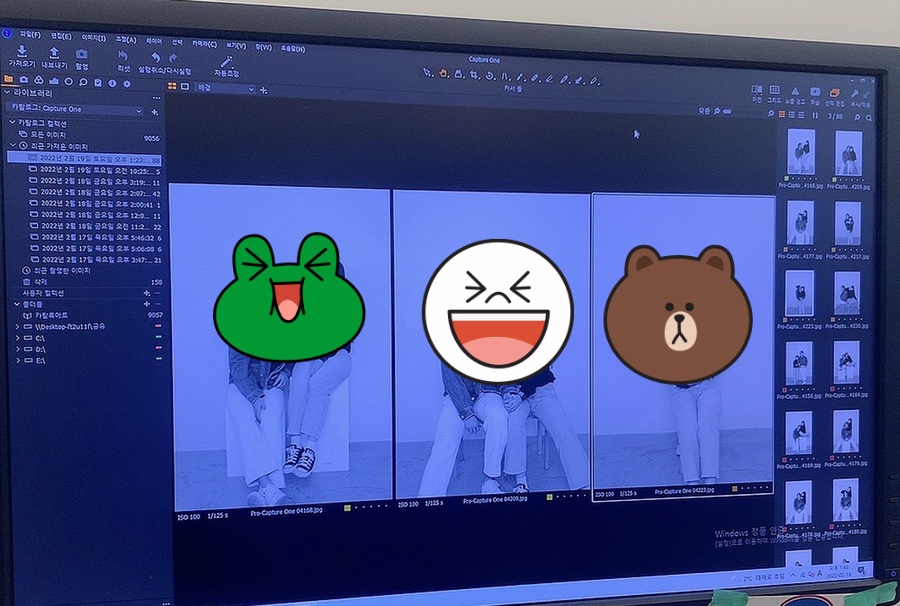900x606 pixels.
Task: Switch browser to grid thumbnail view
Action: (x=782, y=114)
